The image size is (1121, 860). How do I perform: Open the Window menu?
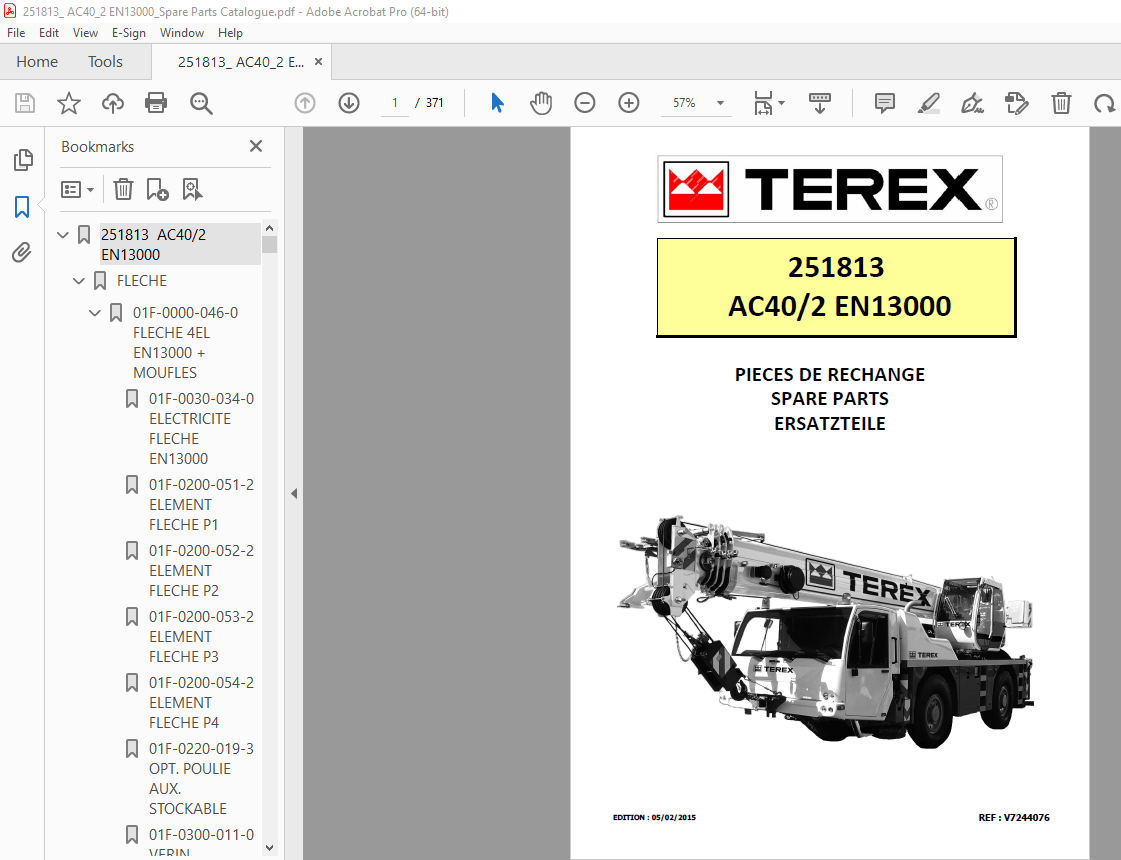182,33
